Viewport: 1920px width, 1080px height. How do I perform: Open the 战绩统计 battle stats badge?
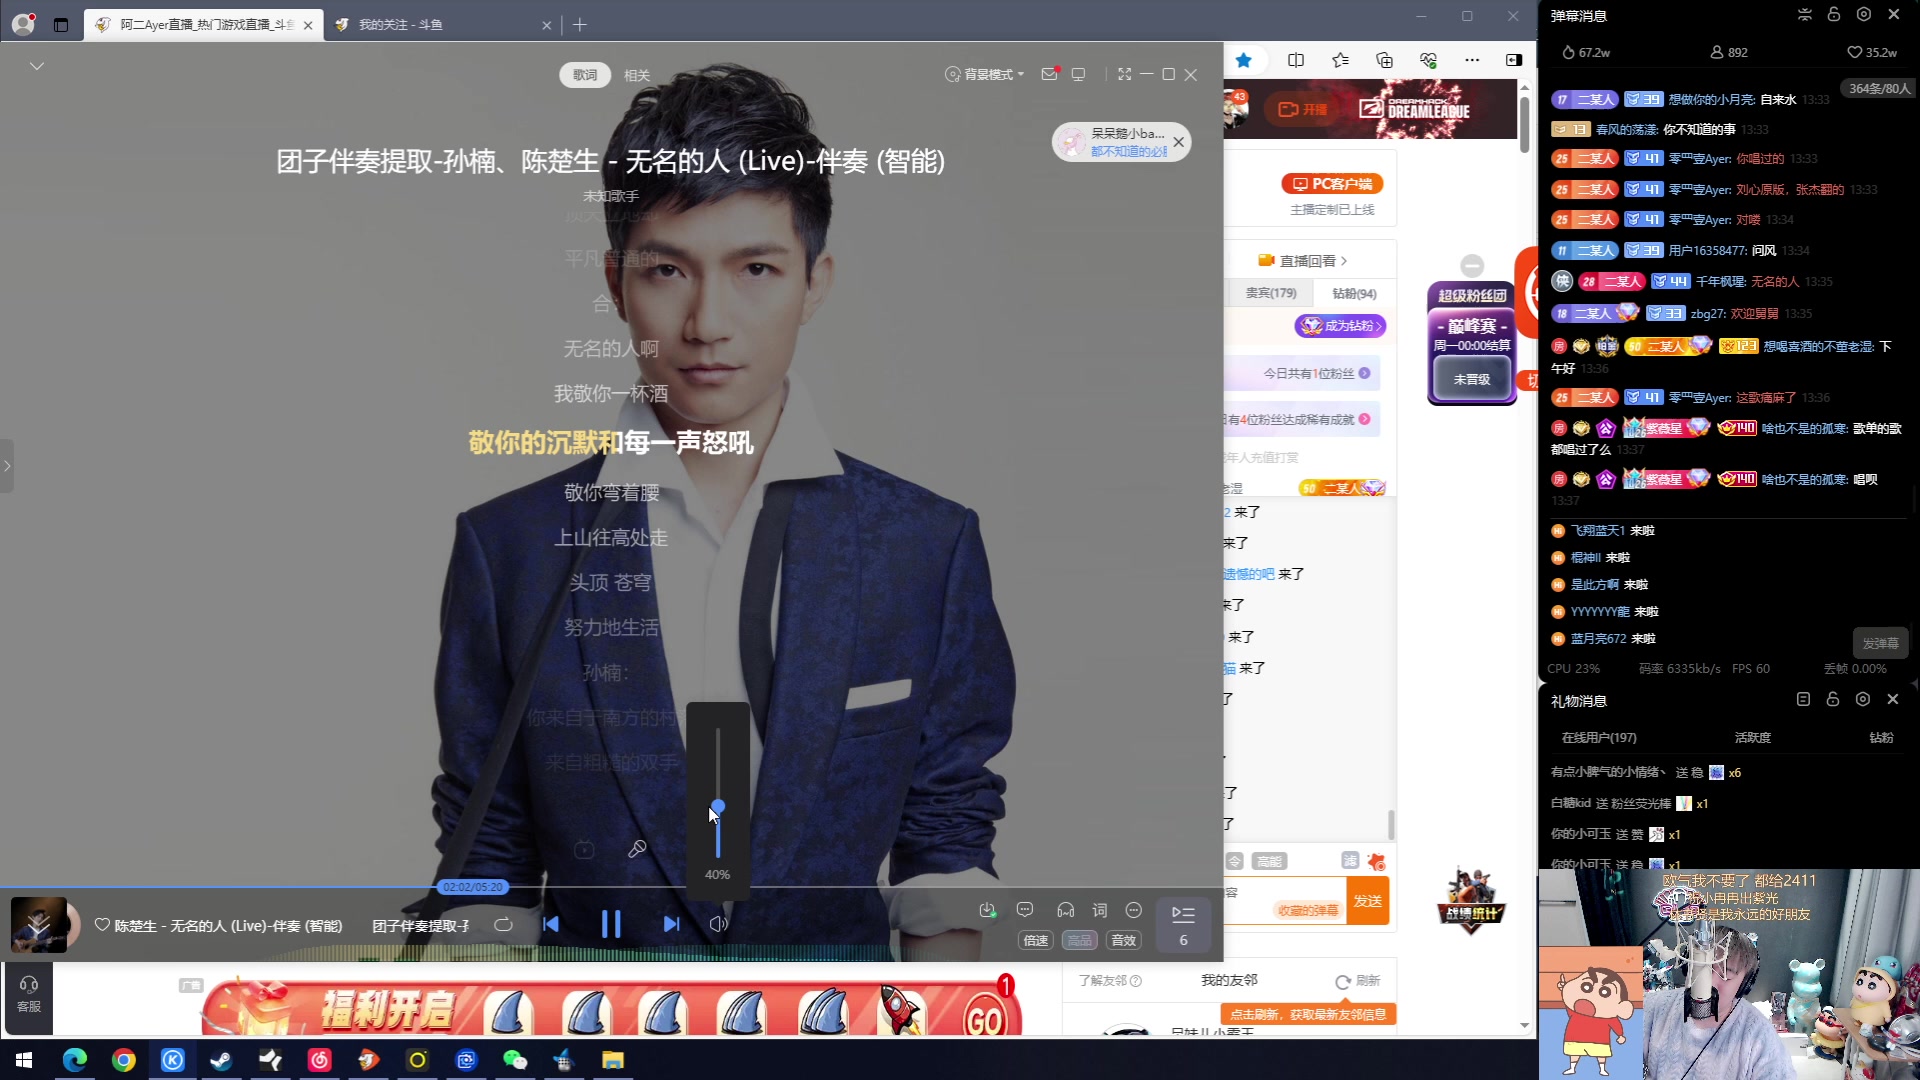coord(1470,902)
